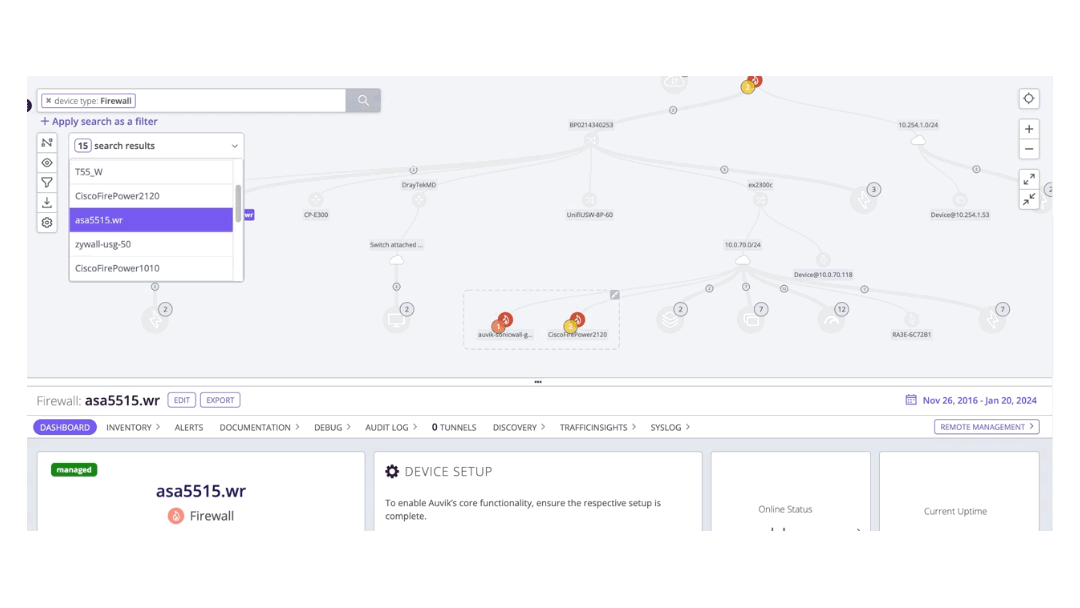Select zywall-usg-50 in search results
The image size is (1080, 608).
click(151, 244)
